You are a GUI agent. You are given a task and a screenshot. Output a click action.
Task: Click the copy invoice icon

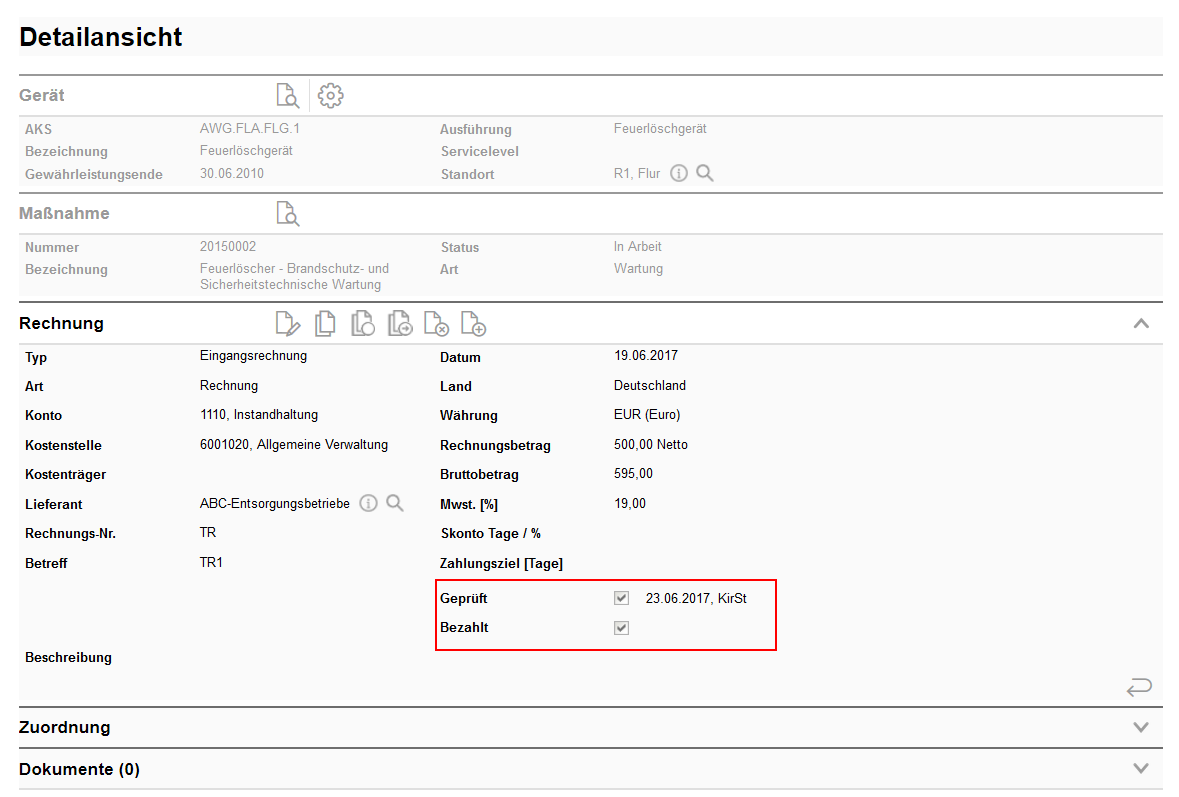click(324, 324)
